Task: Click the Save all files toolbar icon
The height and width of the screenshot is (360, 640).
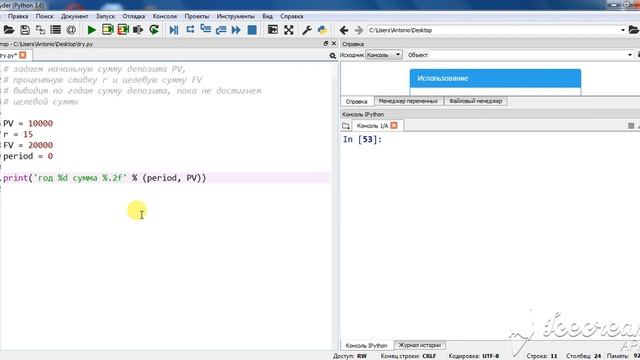Action: (x=40, y=30)
